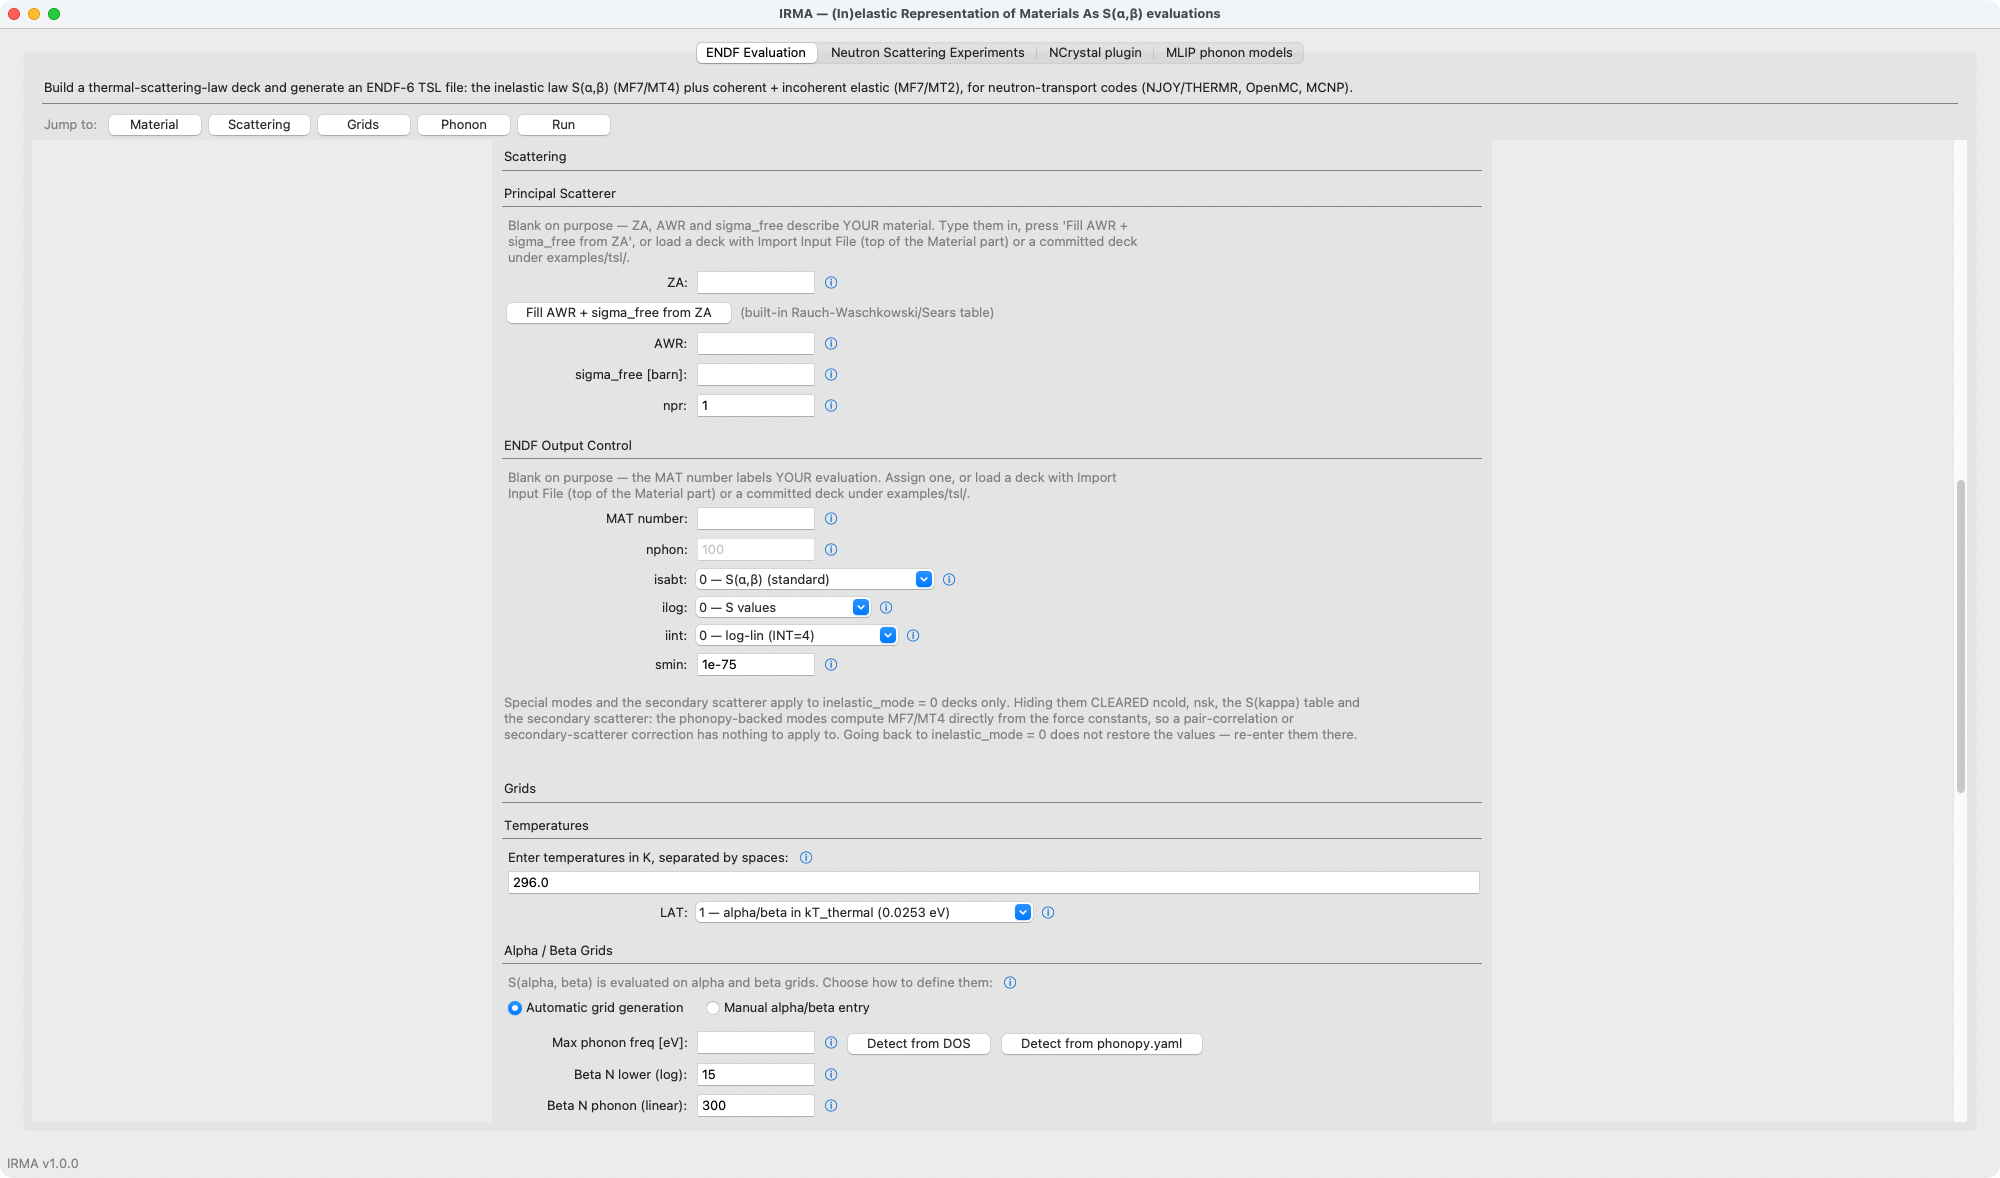Open the isabt info icon
2000x1178 pixels.
tap(949, 580)
